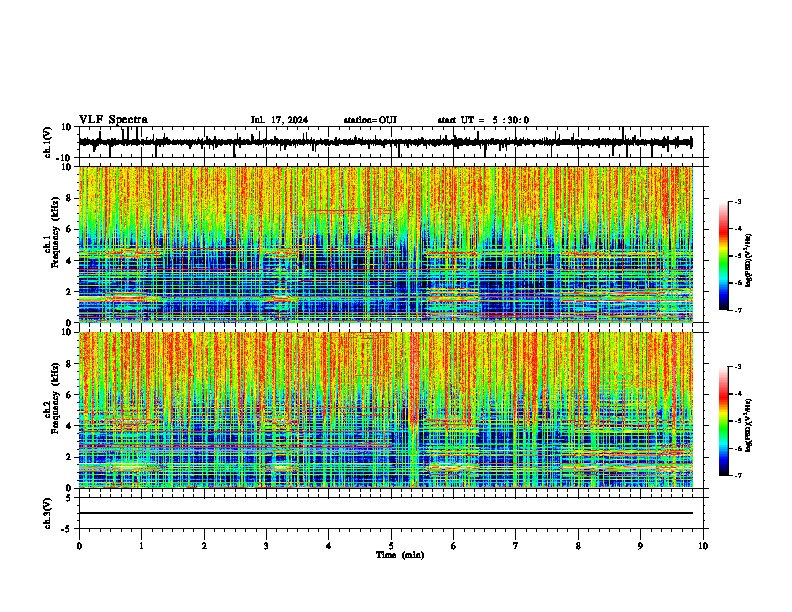The image size is (792, 612).
Task: Click the '4' tick on the time axis
Action: tap(329, 546)
